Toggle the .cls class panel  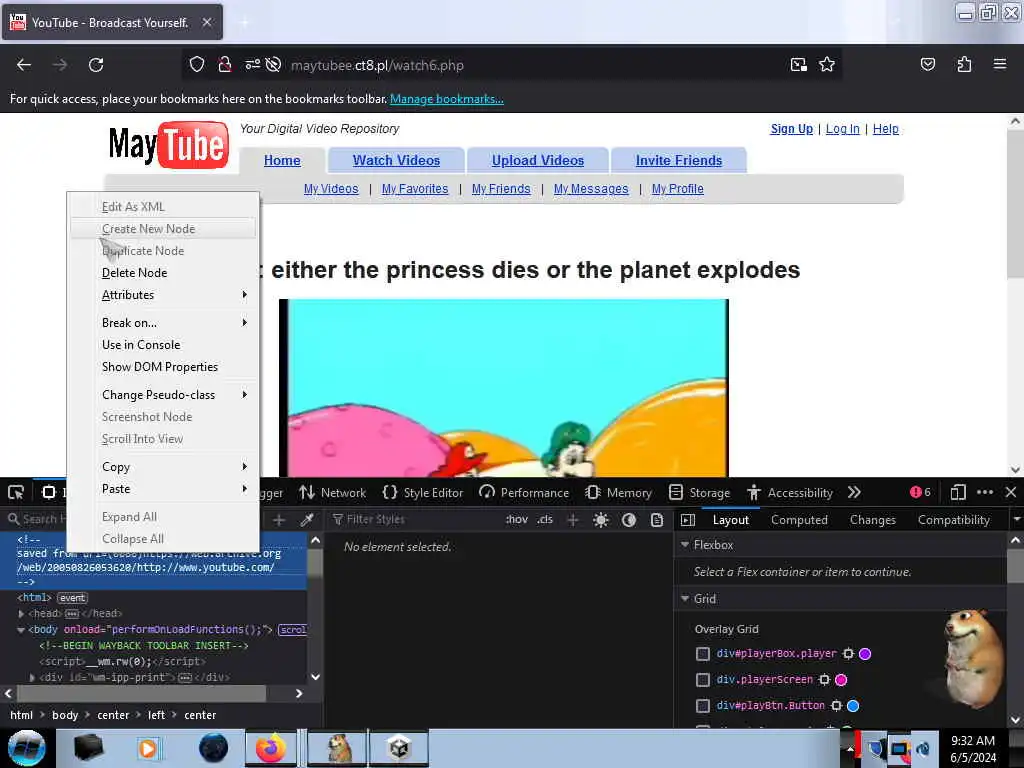point(545,519)
